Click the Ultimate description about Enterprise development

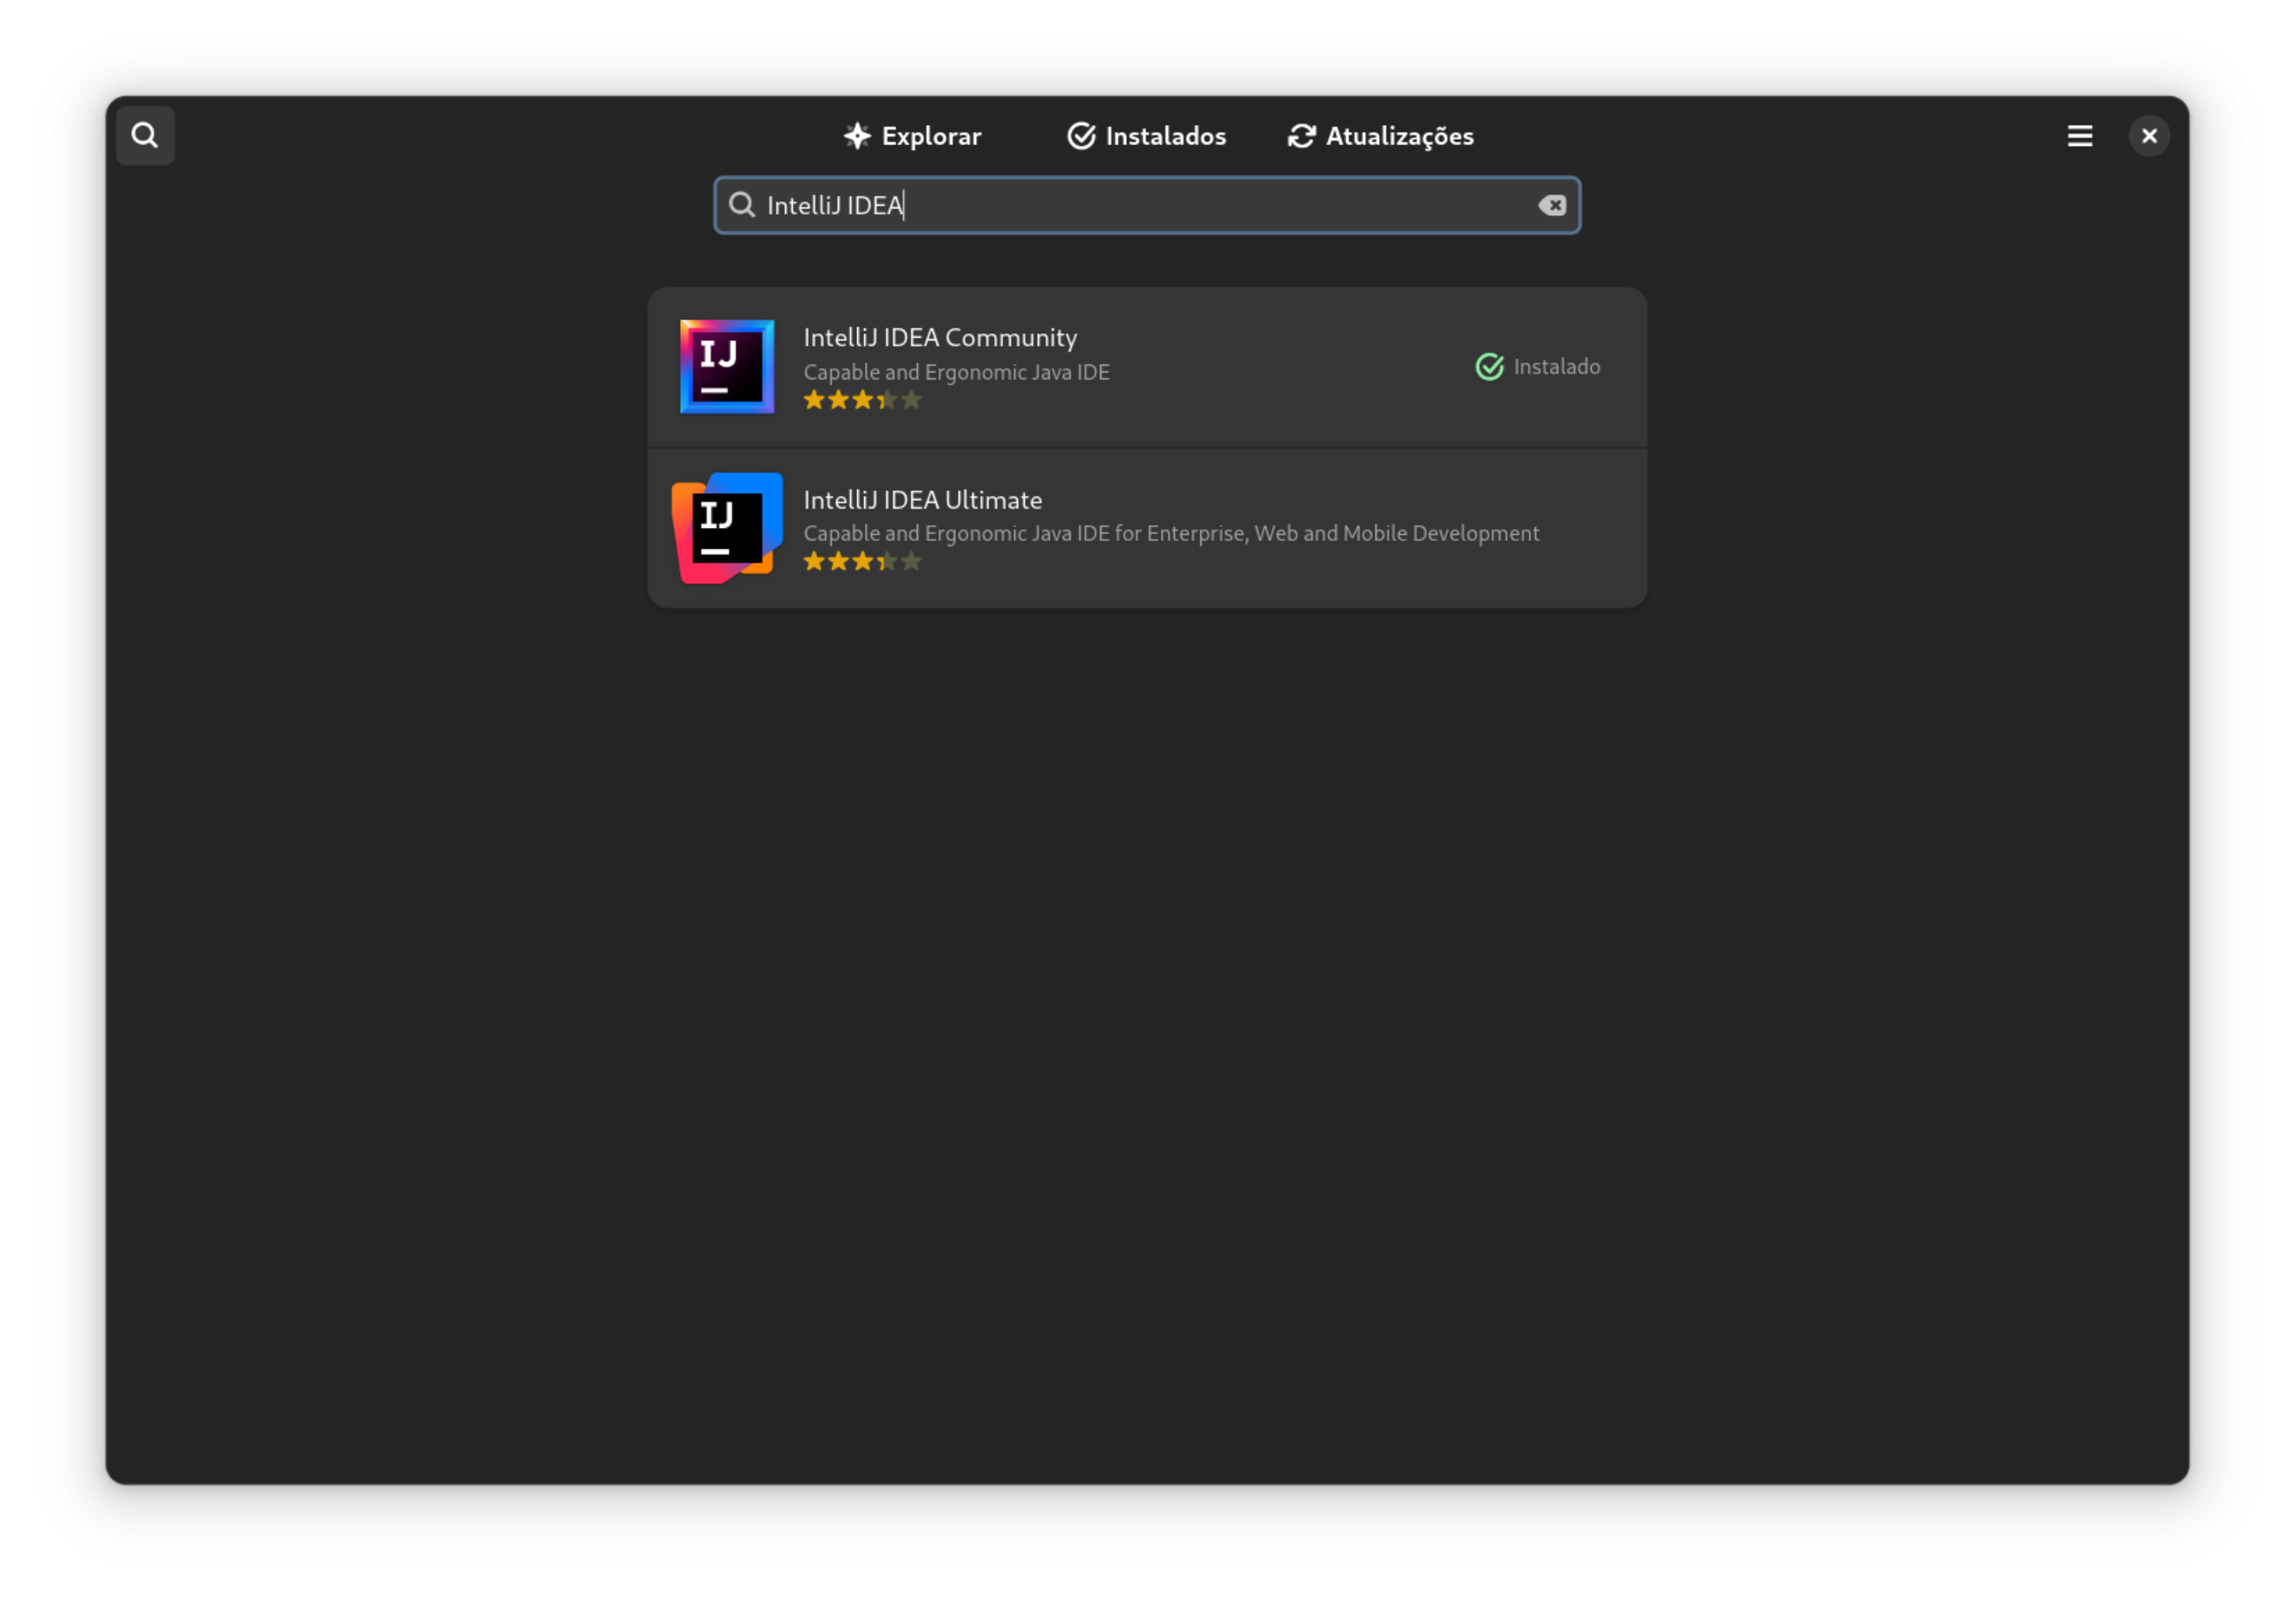1170,533
